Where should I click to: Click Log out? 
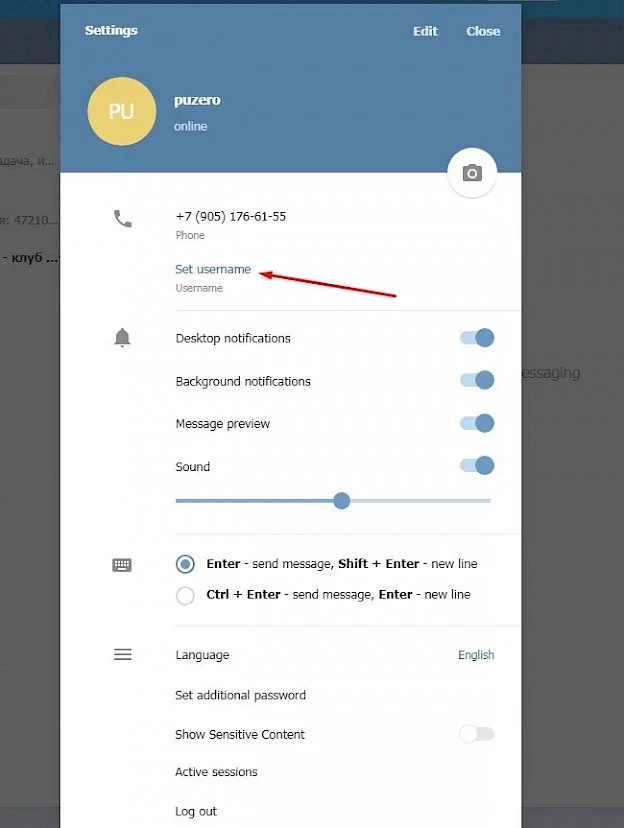pos(196,812)
